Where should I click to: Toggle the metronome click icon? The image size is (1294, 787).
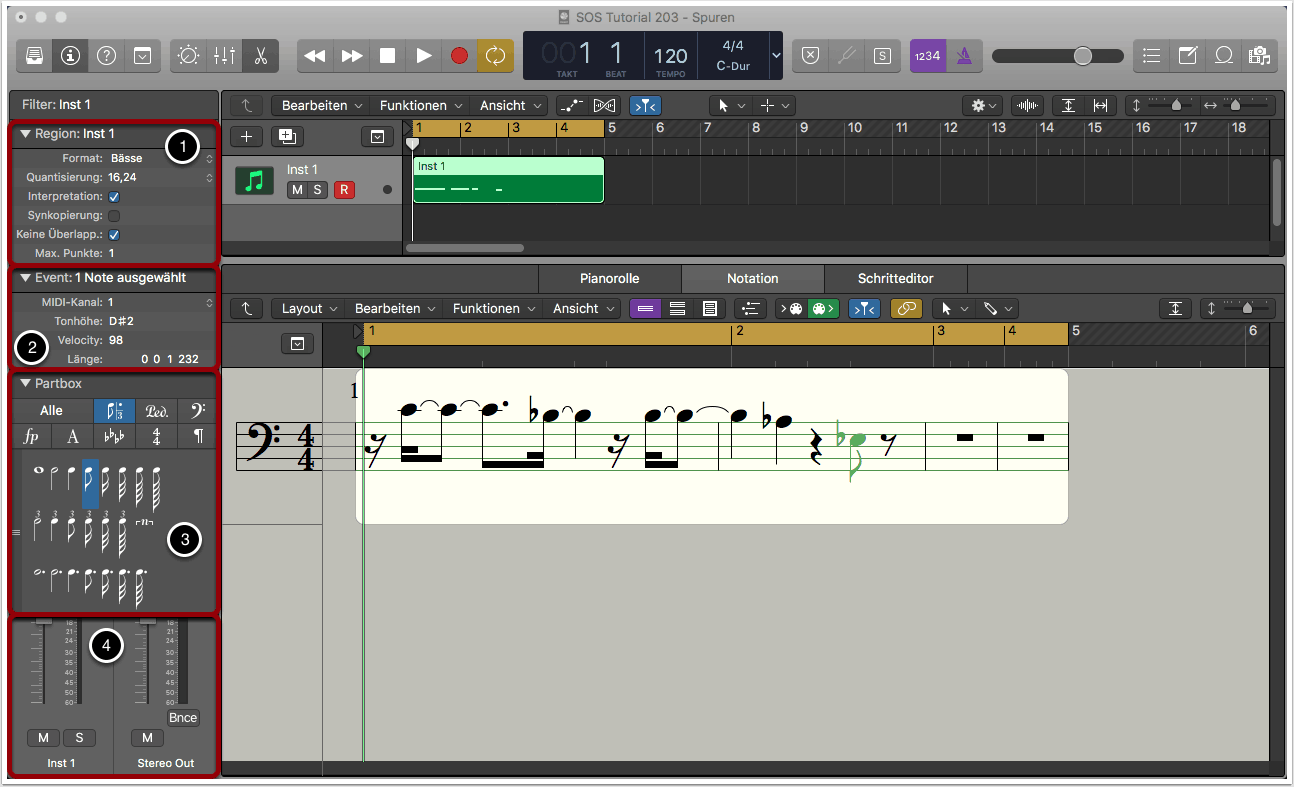click(964, 56)
